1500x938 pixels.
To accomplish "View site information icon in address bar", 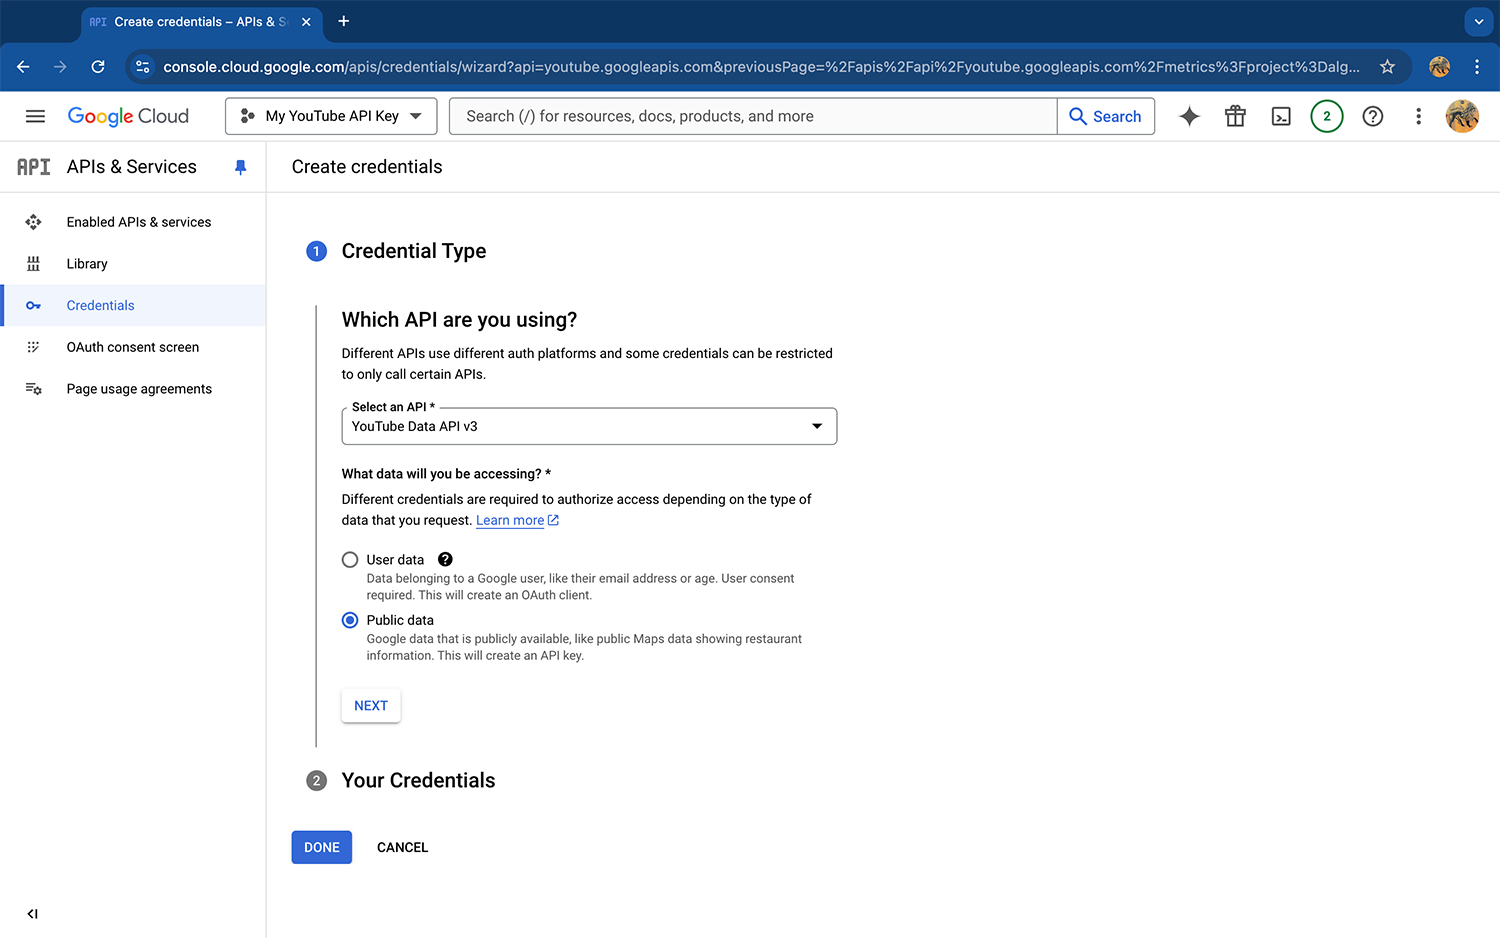I will coord(143,67).
